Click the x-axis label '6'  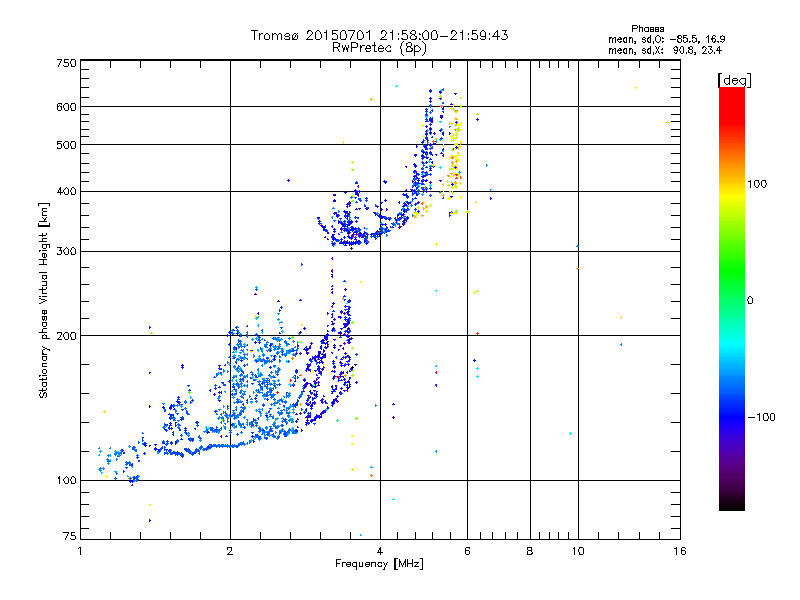coord(467,551)
